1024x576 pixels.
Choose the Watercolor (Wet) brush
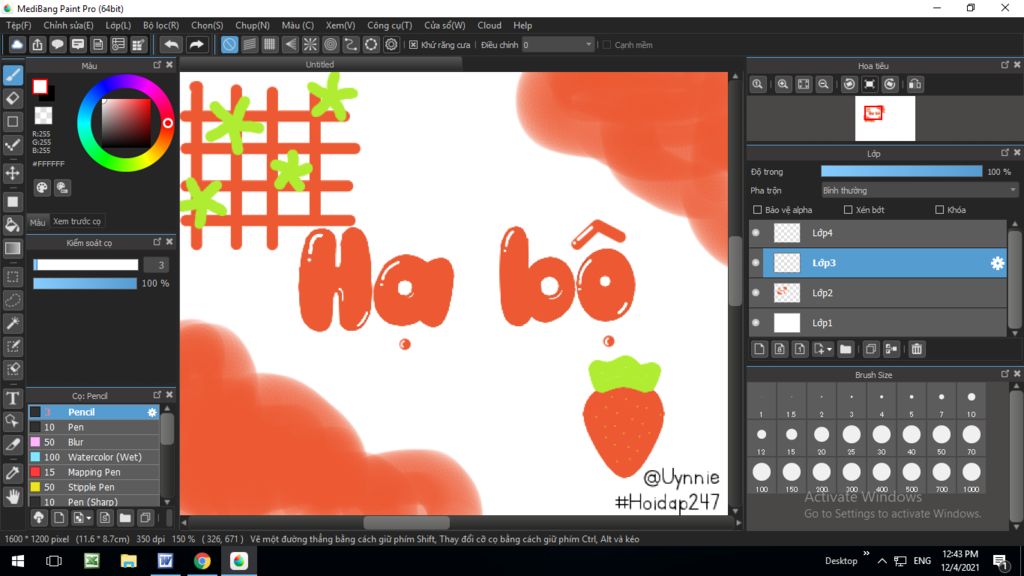tap(94, 457)
